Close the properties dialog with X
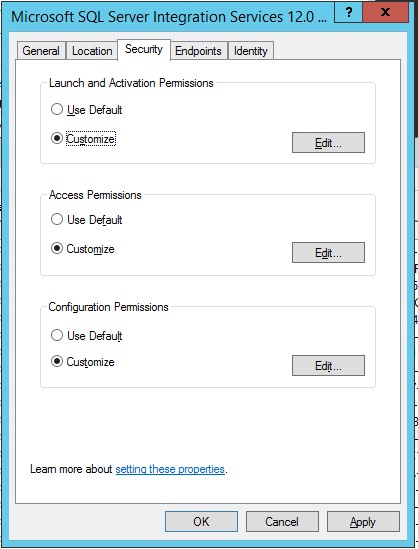 (x=385, y=13)
